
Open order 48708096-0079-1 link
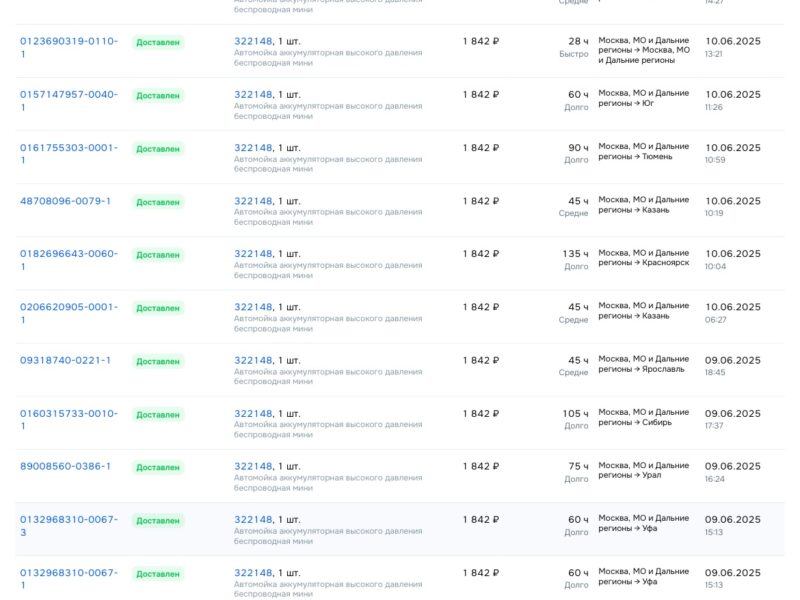pyautogui.click(x=65, y=201)
